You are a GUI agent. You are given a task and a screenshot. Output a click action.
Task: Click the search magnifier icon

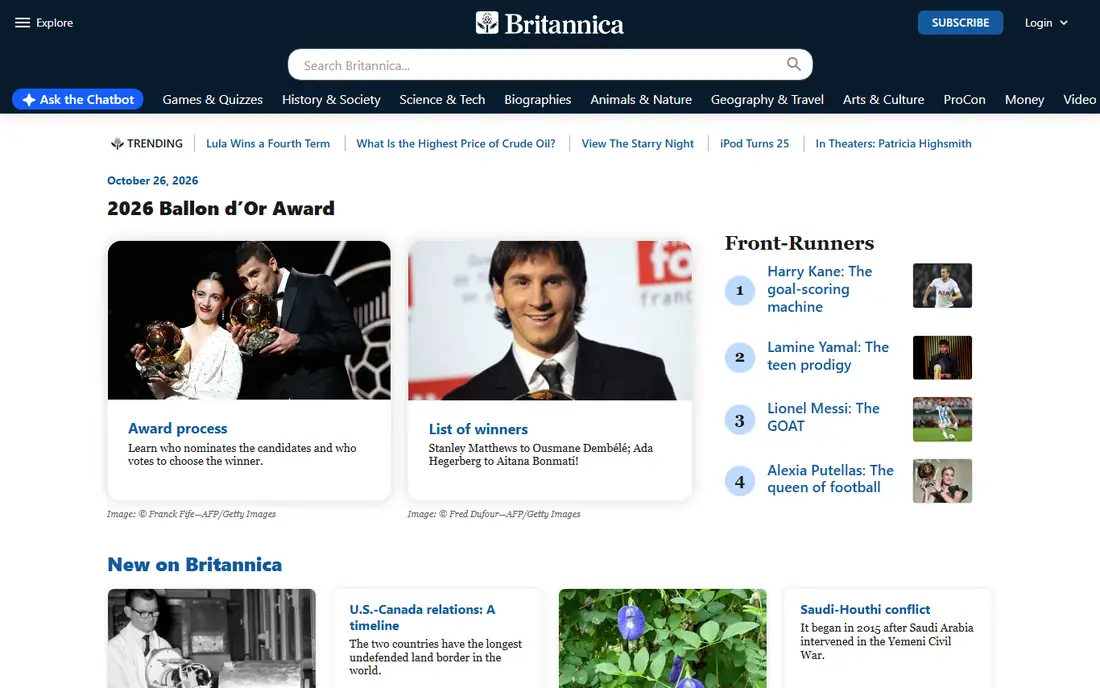[793, 65]
